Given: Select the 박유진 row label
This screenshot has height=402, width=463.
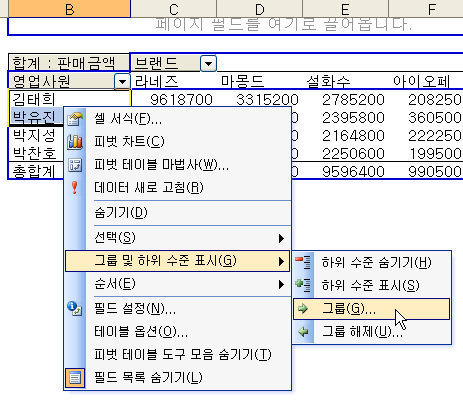Looking at the screenshot, I should [37, 117].
